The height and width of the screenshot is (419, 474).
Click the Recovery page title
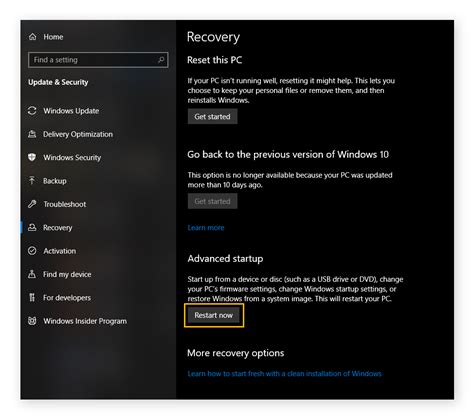point(213,37)
